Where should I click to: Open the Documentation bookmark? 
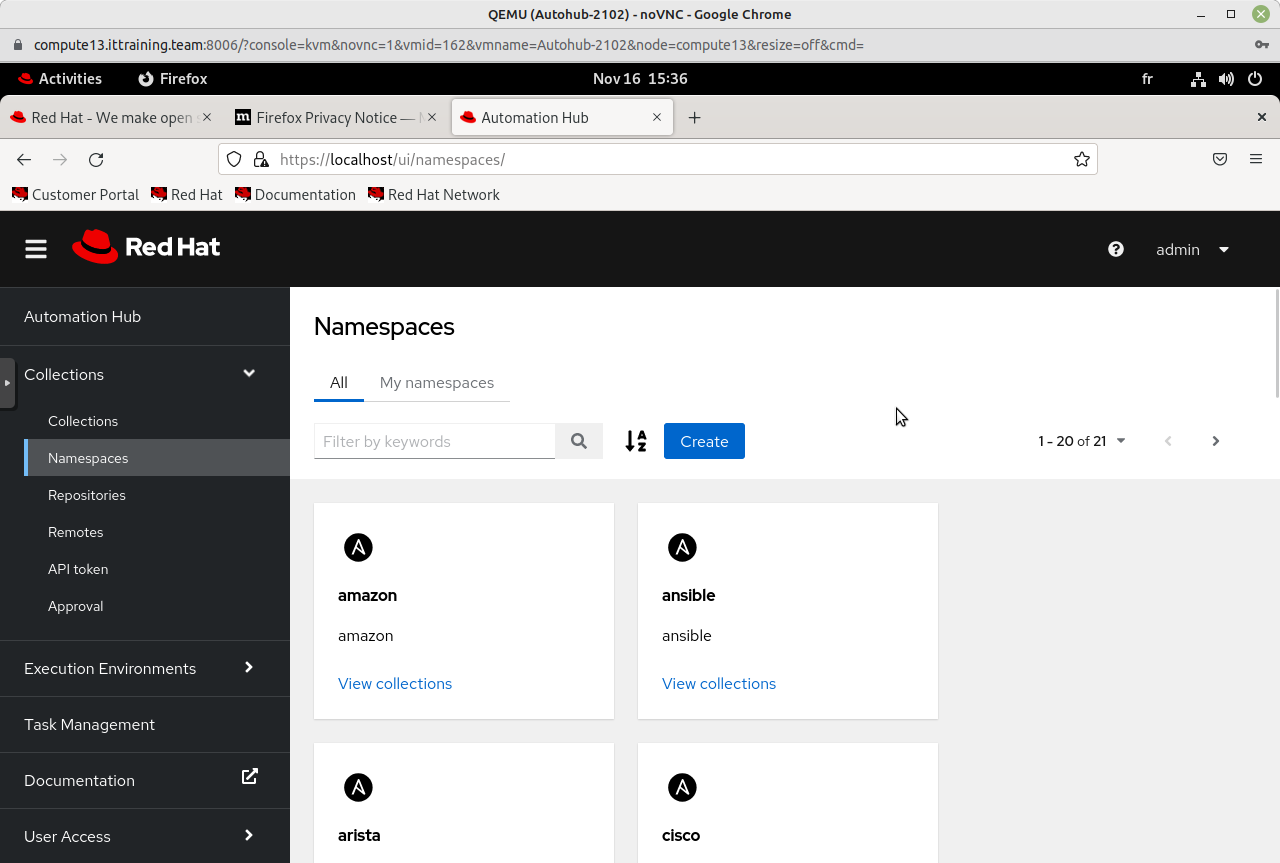point(296,195)
